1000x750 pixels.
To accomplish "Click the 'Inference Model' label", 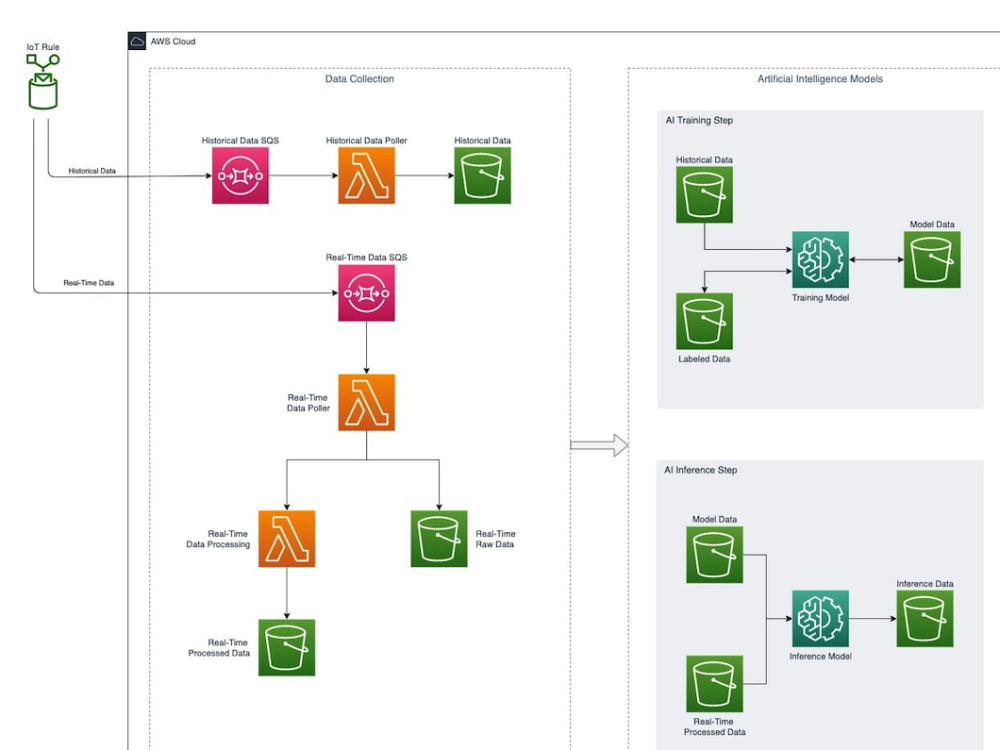I will (820, 656).
